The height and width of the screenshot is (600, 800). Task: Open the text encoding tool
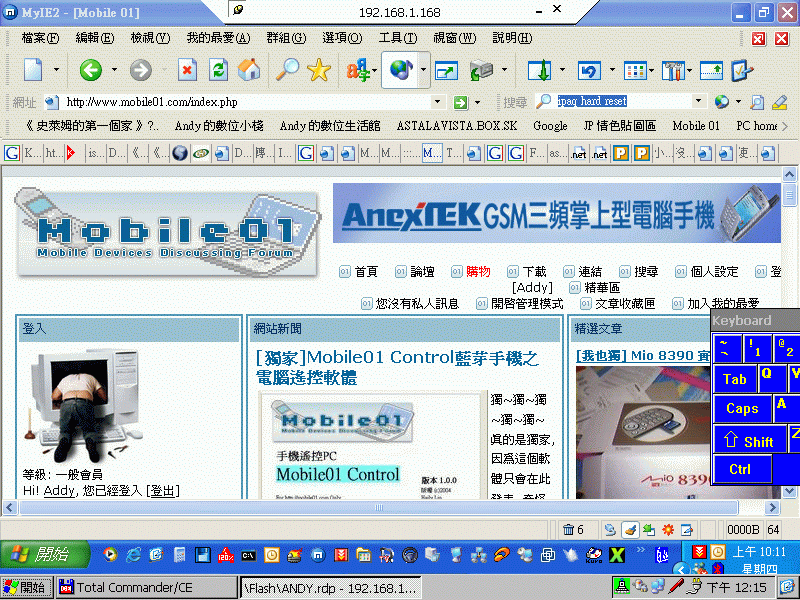[358, 70]
